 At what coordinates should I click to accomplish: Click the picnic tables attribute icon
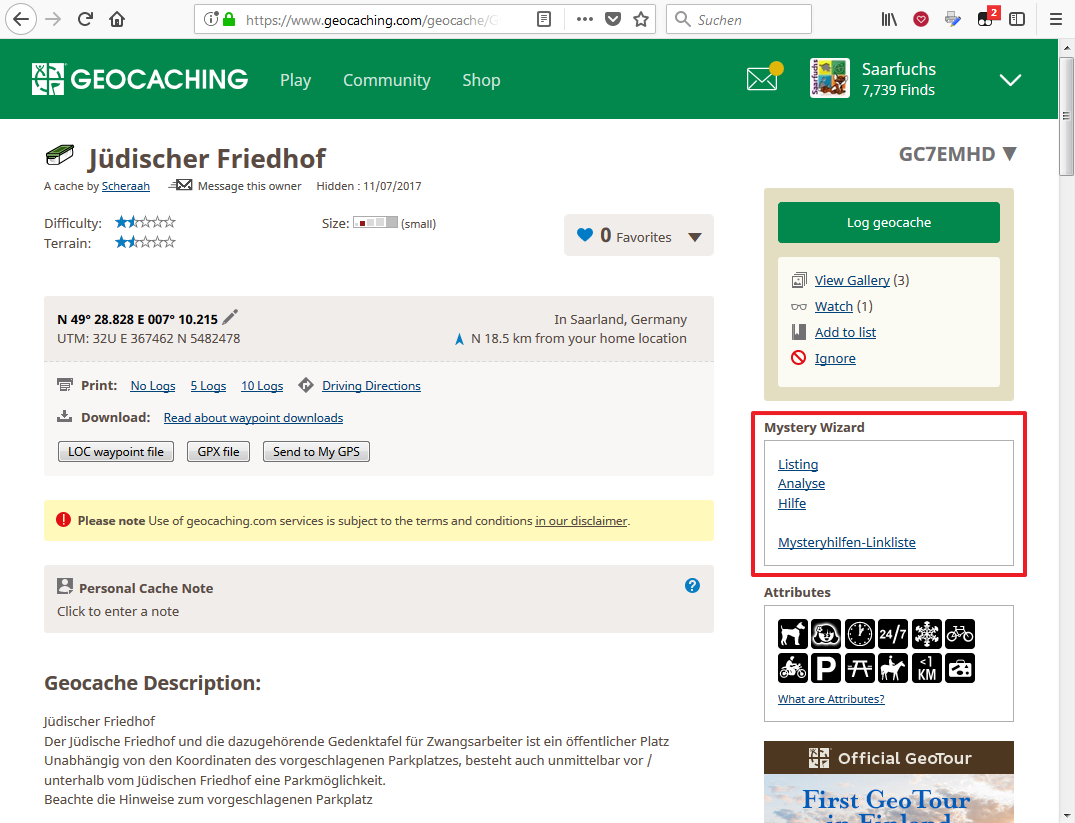860,668
